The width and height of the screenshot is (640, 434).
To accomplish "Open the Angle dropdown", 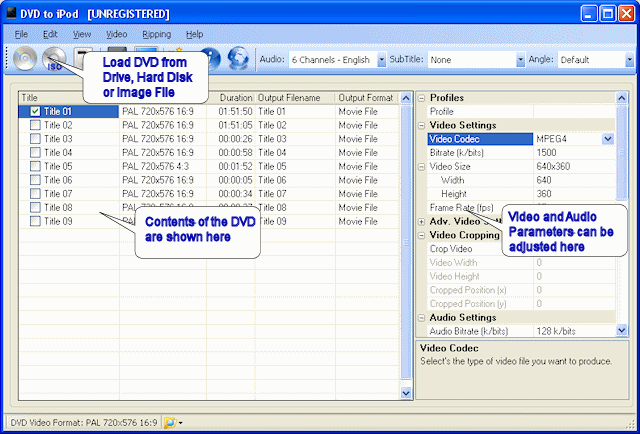I will pos(628,60).
